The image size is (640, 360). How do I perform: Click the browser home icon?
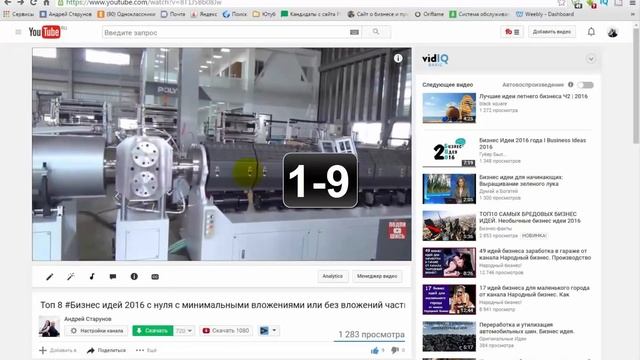tap(47, 2)
